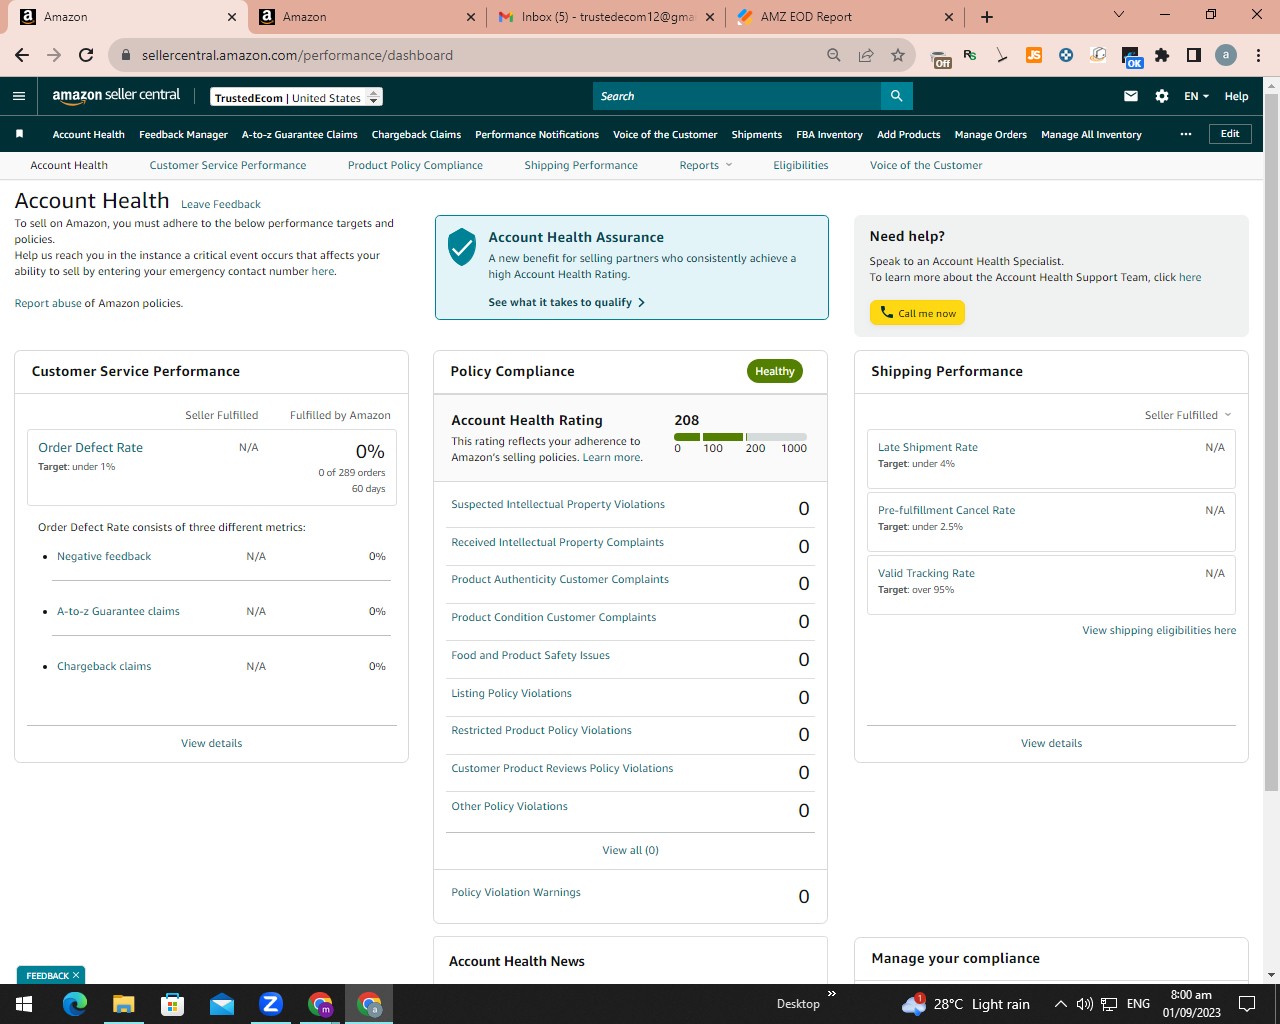Screen dimensions: 1280x1024
Task: Click the orange JS extension icon
Action: click(x=1034, y=55)
